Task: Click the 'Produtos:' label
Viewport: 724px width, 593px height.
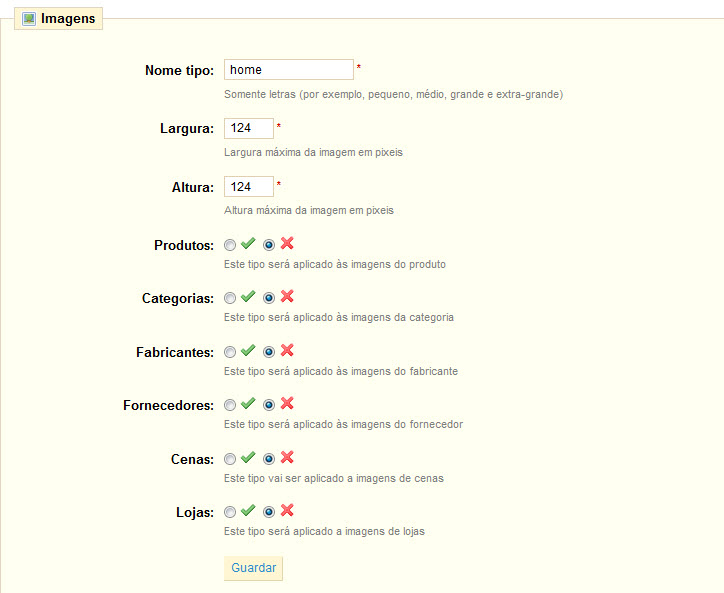Action: tap(184, 245)
